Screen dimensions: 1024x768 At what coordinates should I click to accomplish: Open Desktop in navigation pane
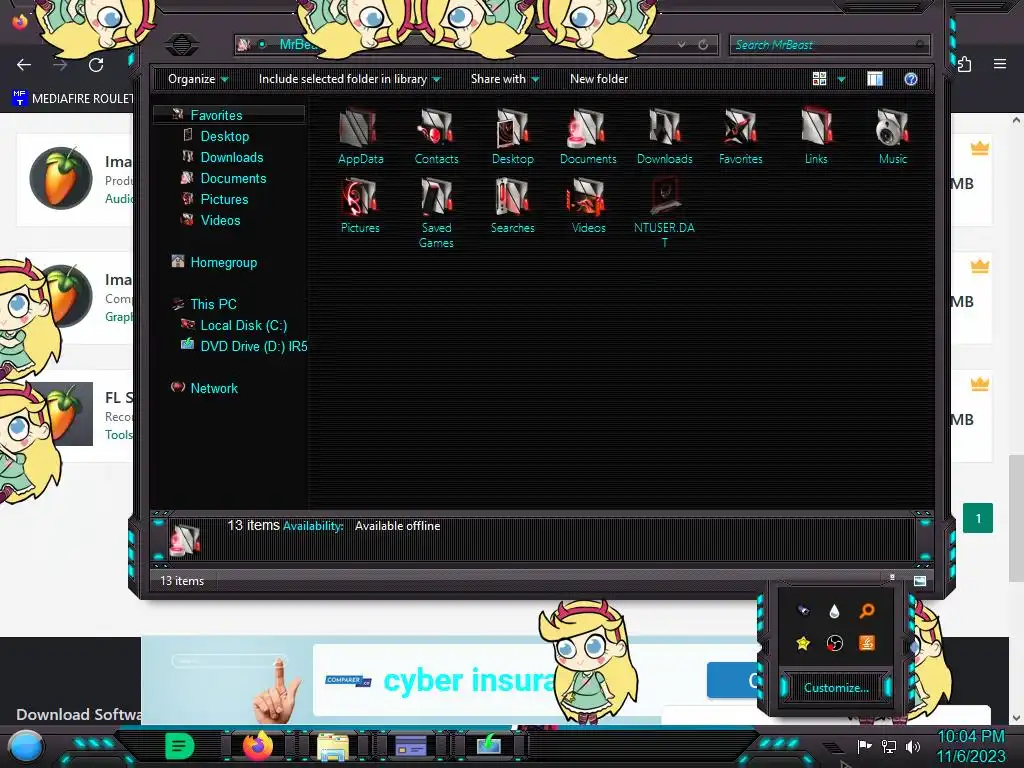(x=225, y=136)
